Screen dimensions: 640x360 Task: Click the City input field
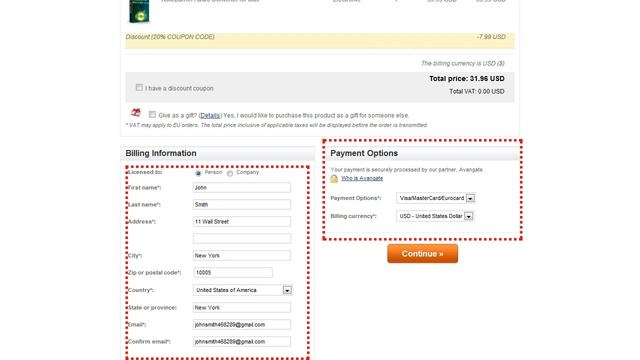click(242, 256)
